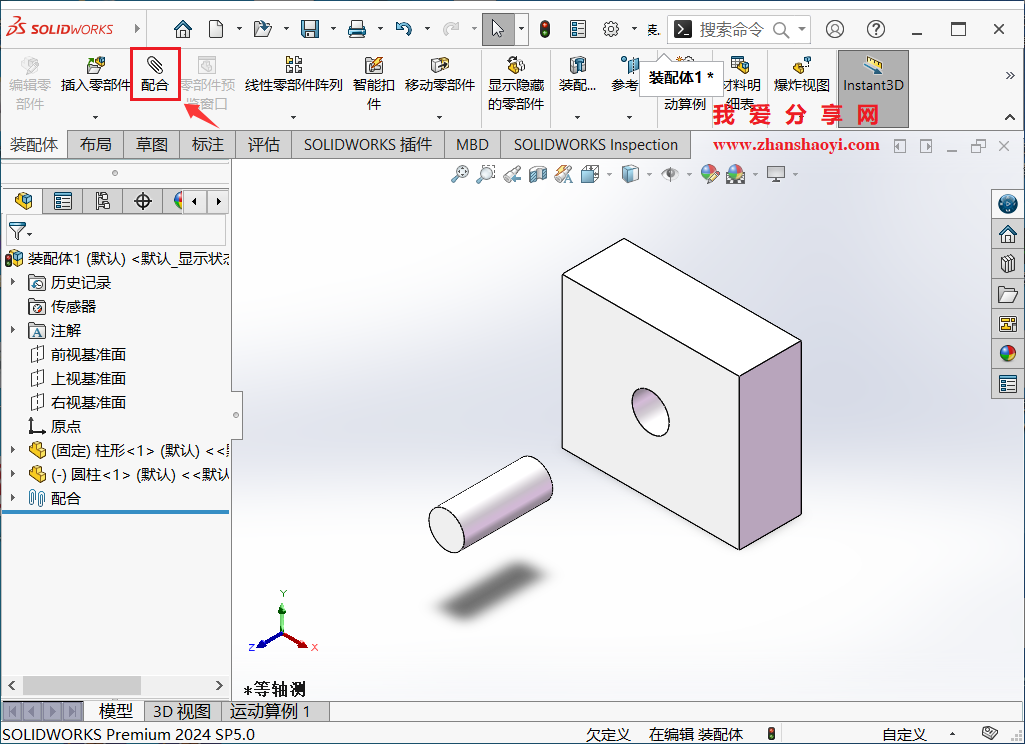Enable the Section View tool
The width and height of the screenshot is (1025, 744).
[538, 174]
